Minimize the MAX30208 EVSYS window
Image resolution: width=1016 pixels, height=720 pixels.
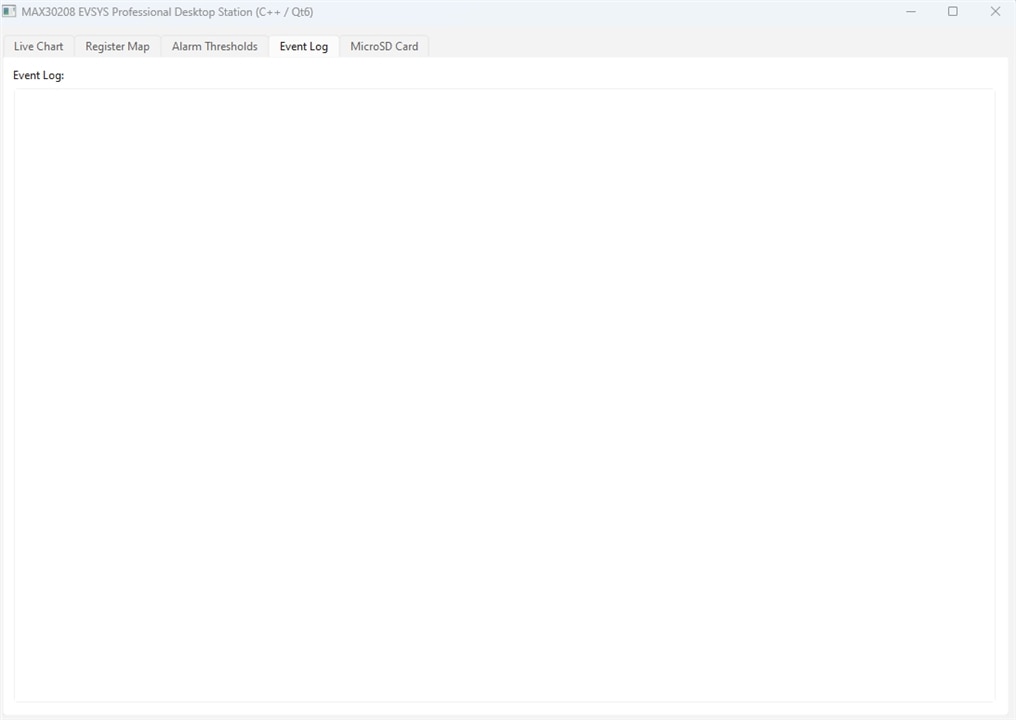click(910, 12)
